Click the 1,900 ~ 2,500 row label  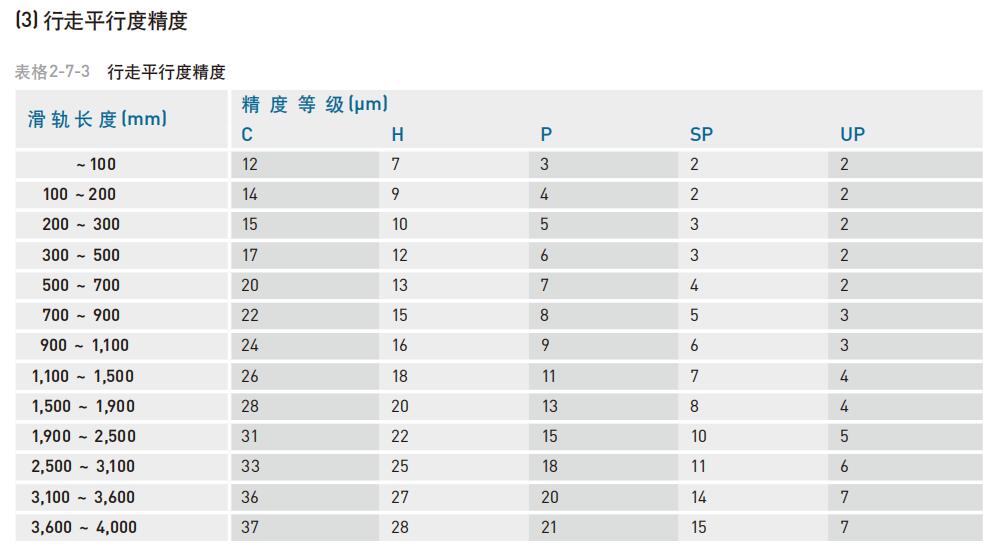click(84, 436)
